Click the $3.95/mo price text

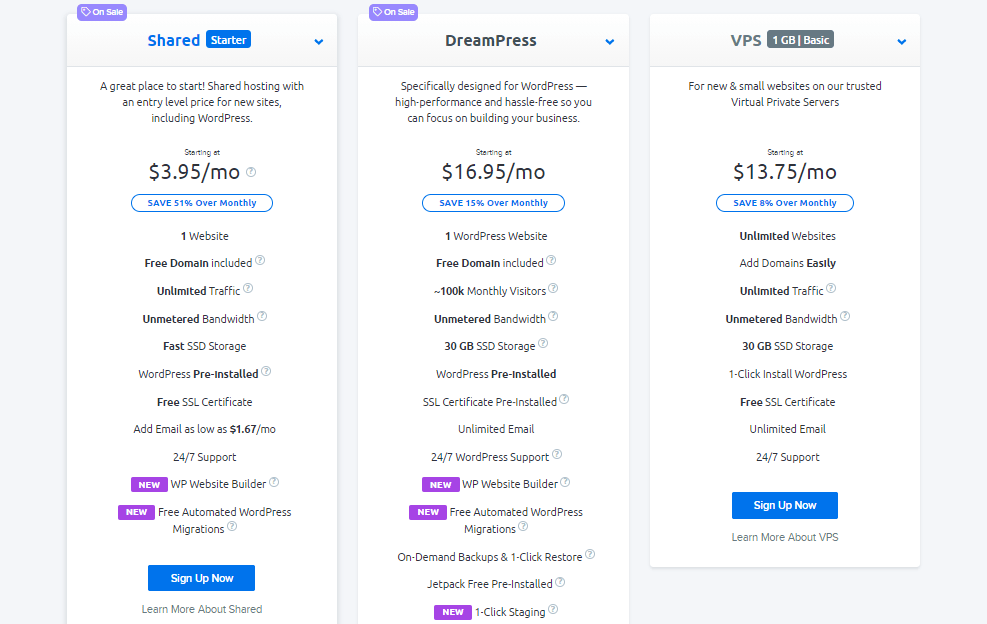click(x=194, y=172)
